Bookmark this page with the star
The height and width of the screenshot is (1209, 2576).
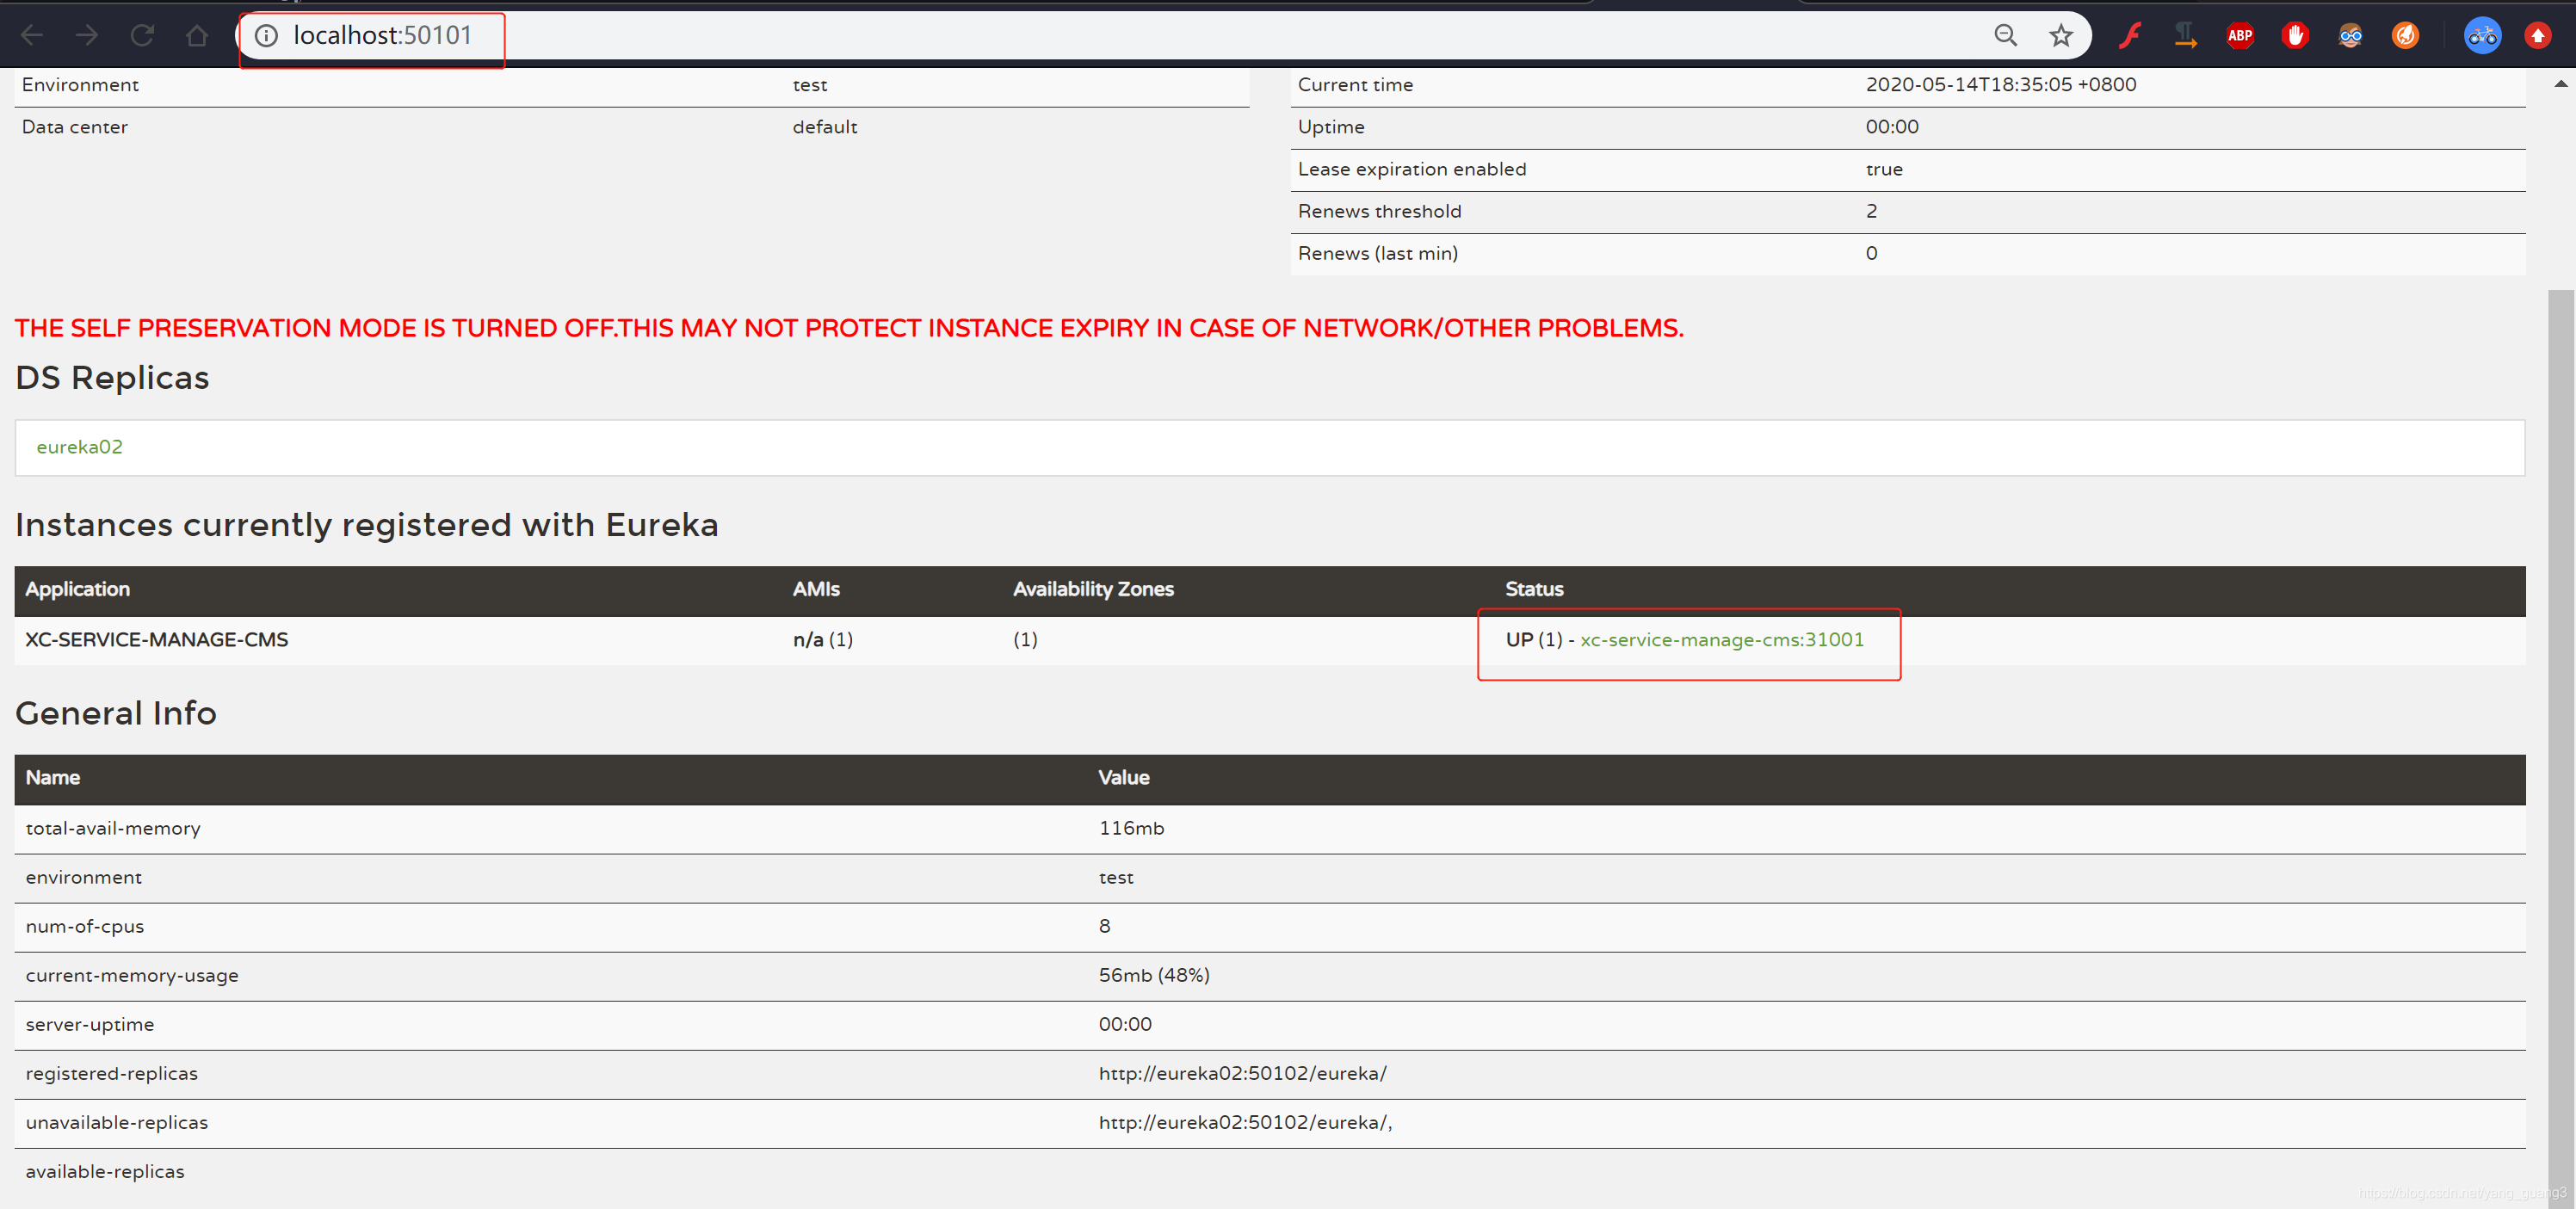click(2061, 36)
